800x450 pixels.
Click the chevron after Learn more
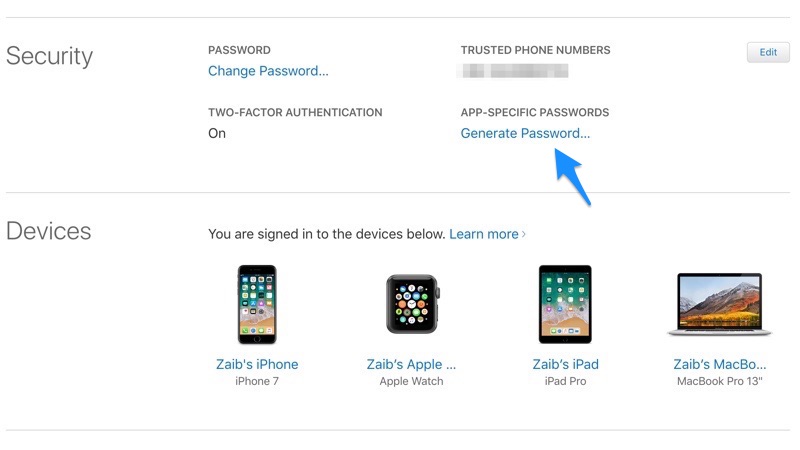click(523, 234)
